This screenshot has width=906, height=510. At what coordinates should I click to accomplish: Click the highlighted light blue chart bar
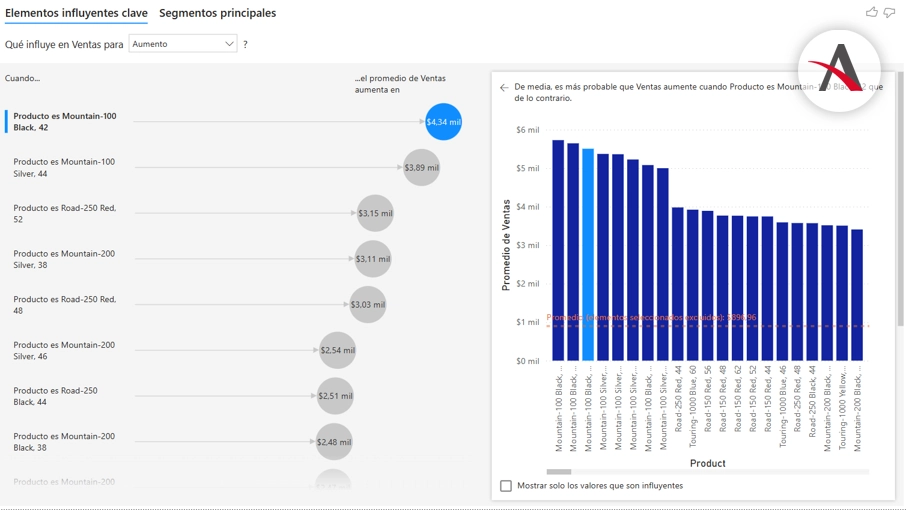tap(588, 255)
